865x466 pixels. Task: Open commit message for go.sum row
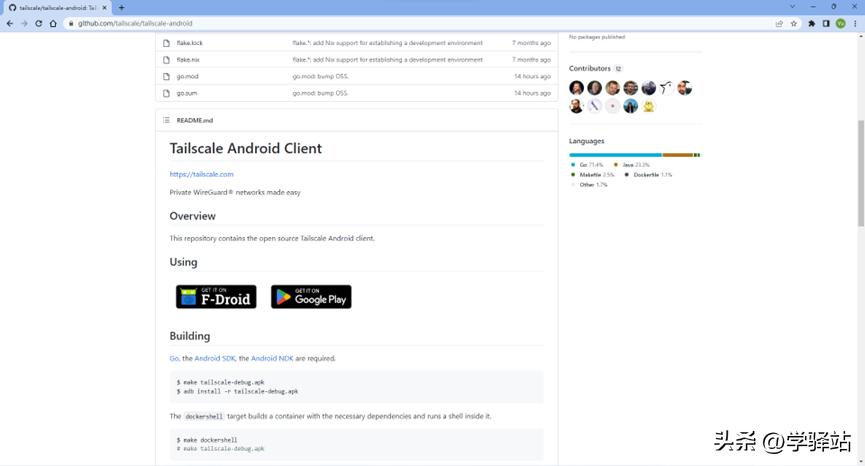tap(321, 93)
